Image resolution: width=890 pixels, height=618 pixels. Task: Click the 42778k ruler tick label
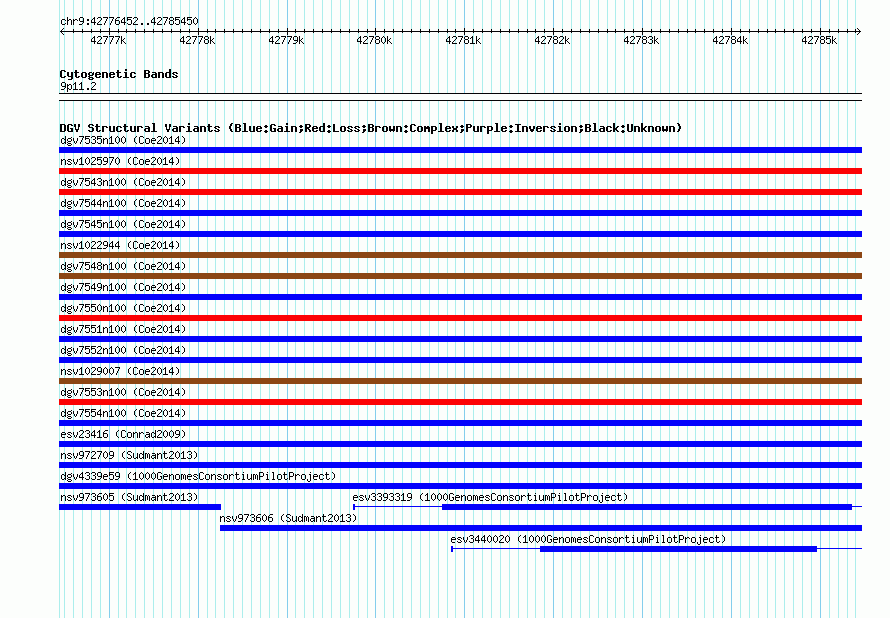tap(197, 40)
